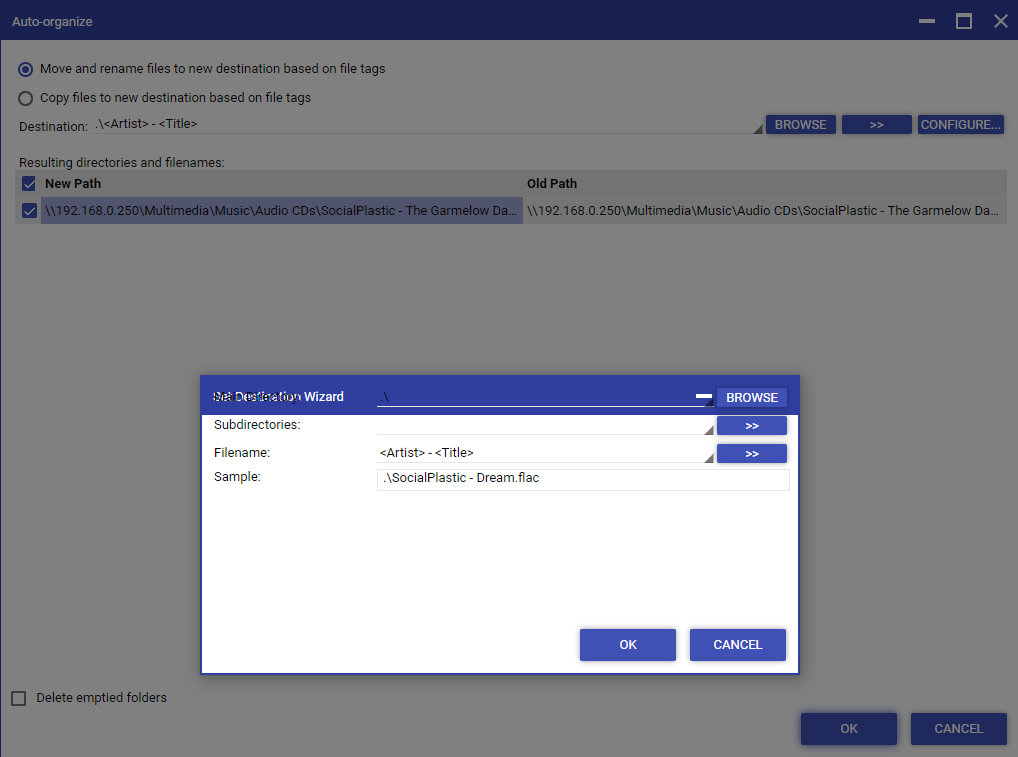Click the >> button beside Subdirectories field

tap(751, 426)
